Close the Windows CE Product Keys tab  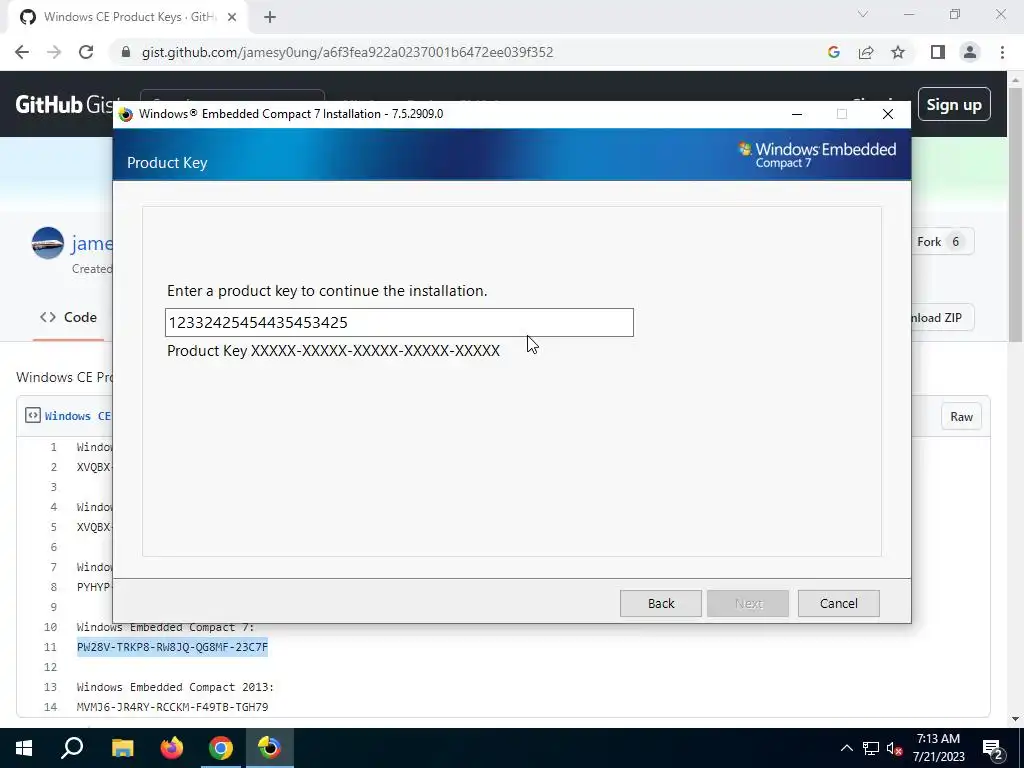[x=232, y=17]
